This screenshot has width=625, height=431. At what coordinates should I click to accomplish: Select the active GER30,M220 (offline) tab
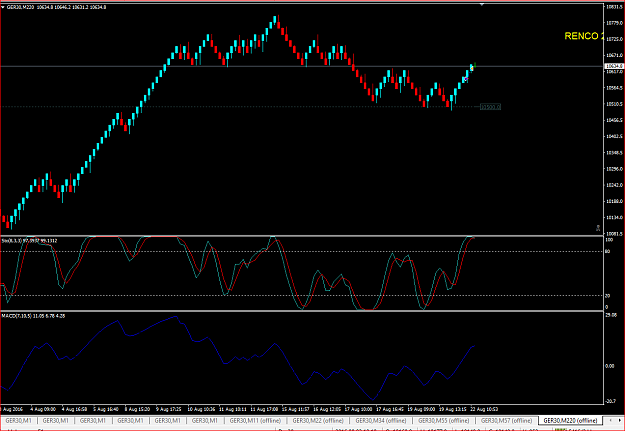(x=570, y=420)
